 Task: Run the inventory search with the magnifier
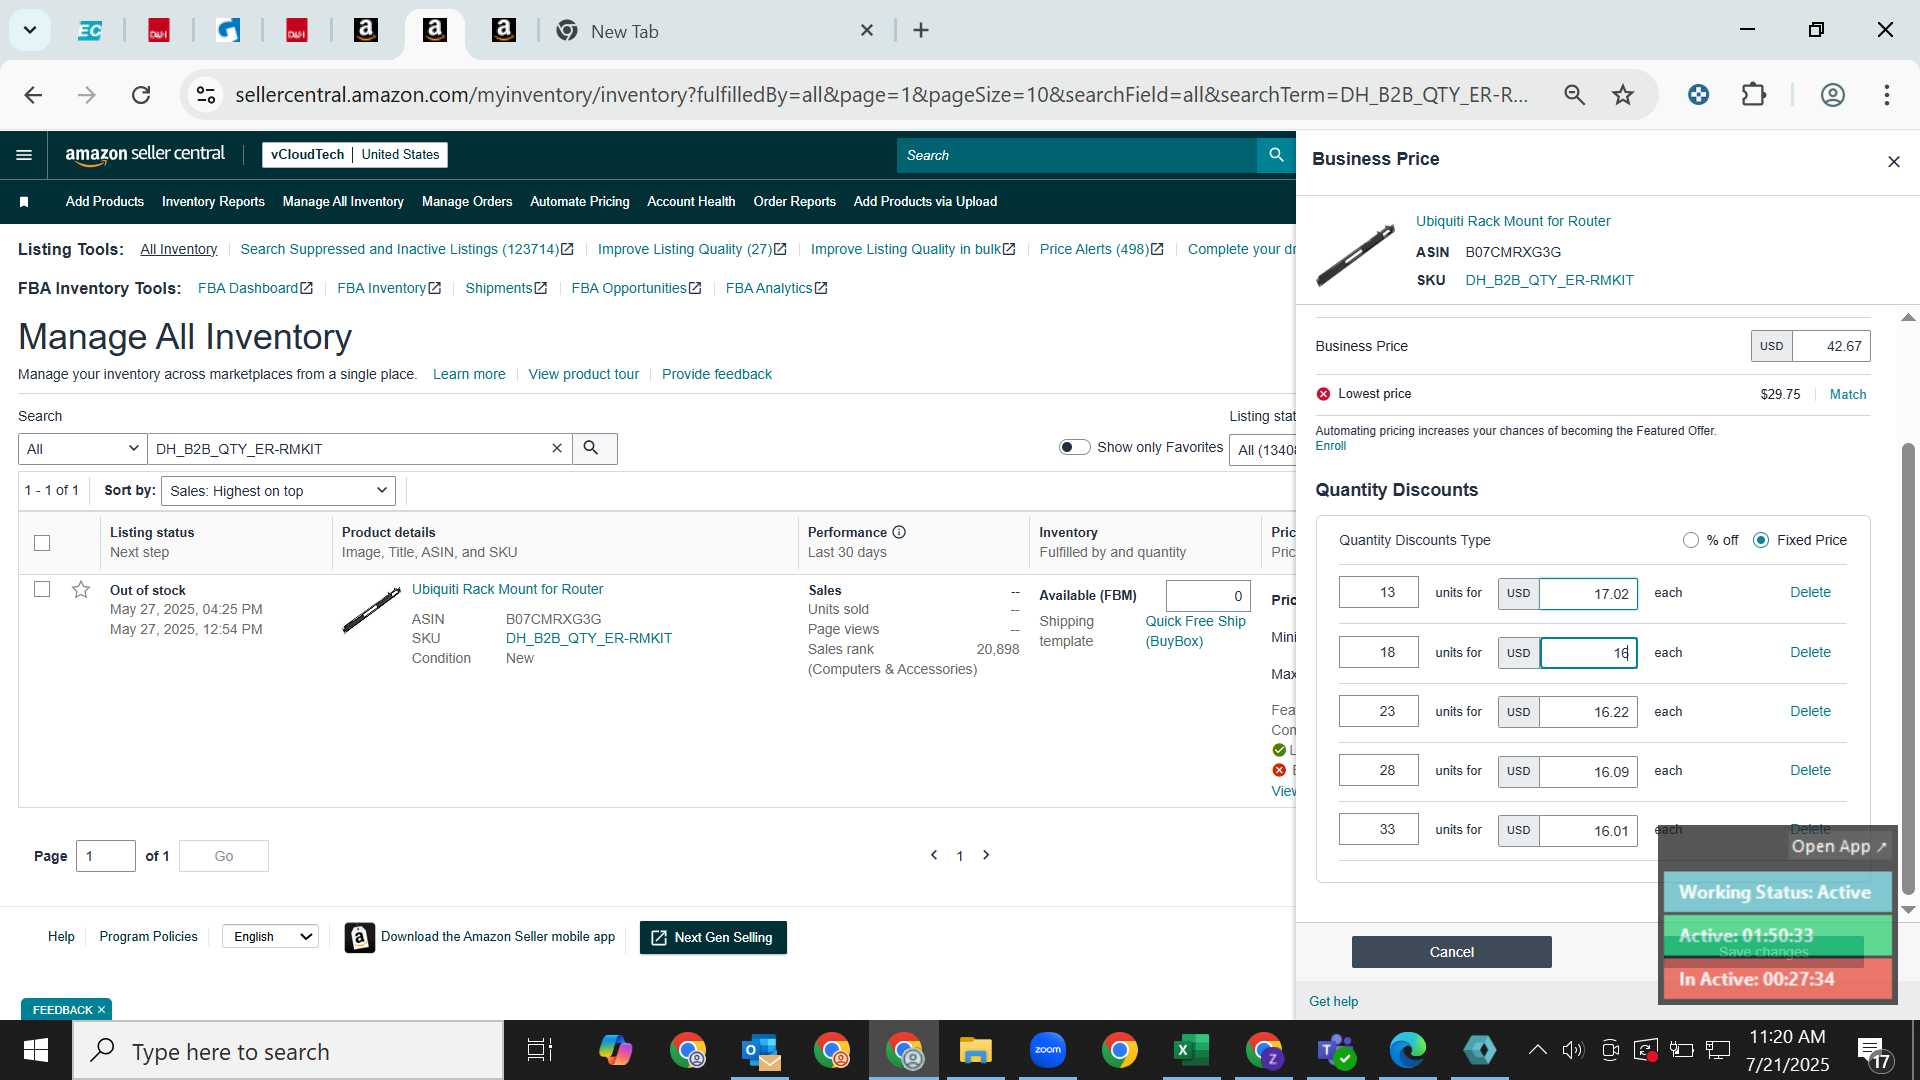[594, 449]
